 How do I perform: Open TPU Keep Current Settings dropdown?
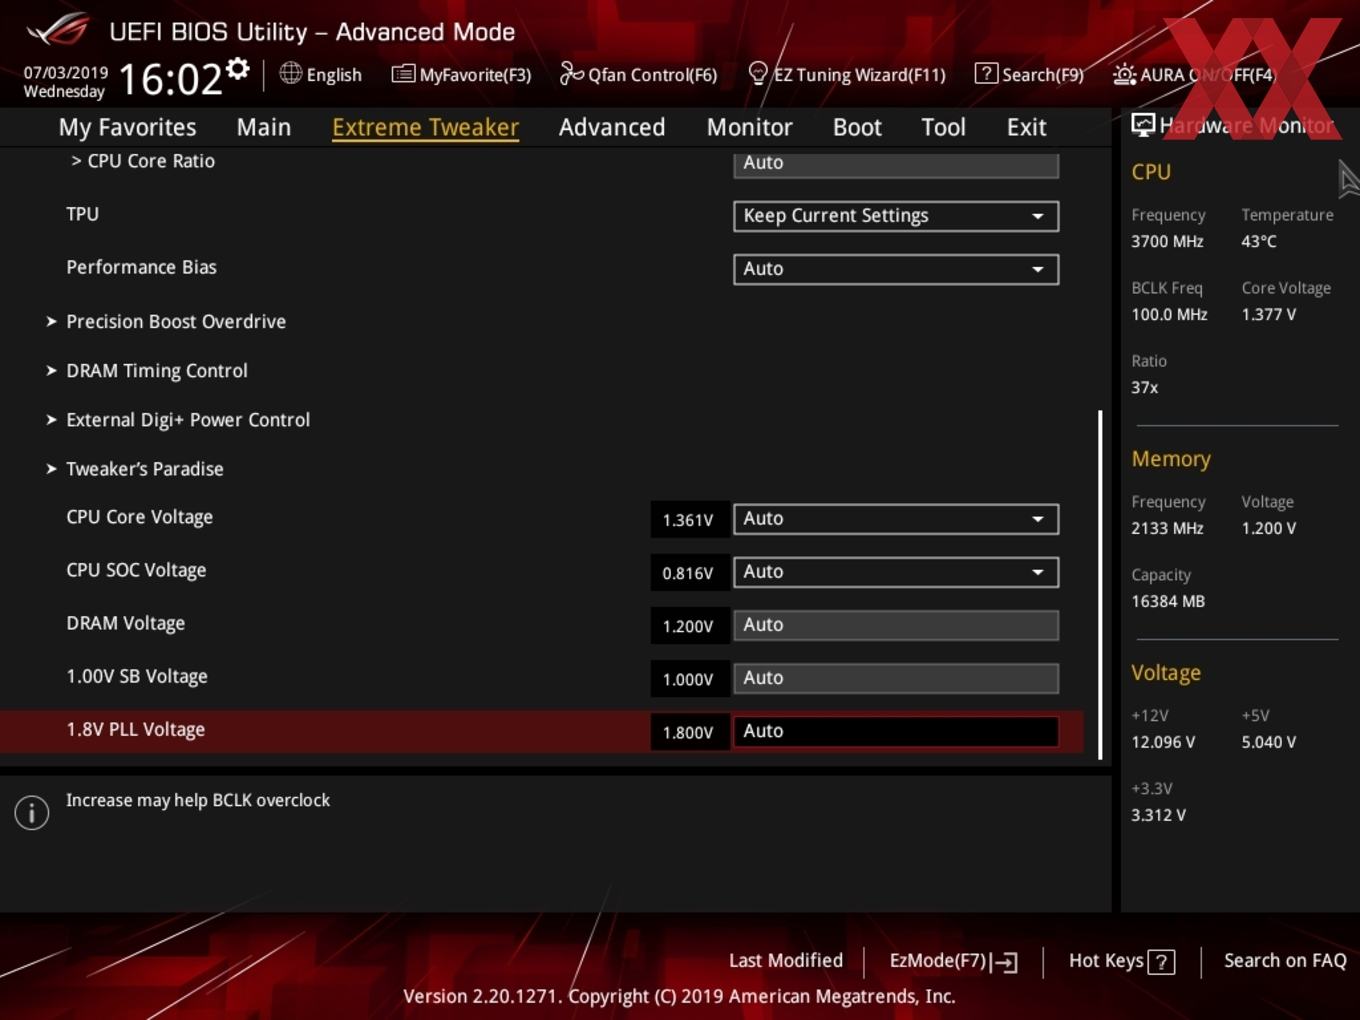pos(896,216)
